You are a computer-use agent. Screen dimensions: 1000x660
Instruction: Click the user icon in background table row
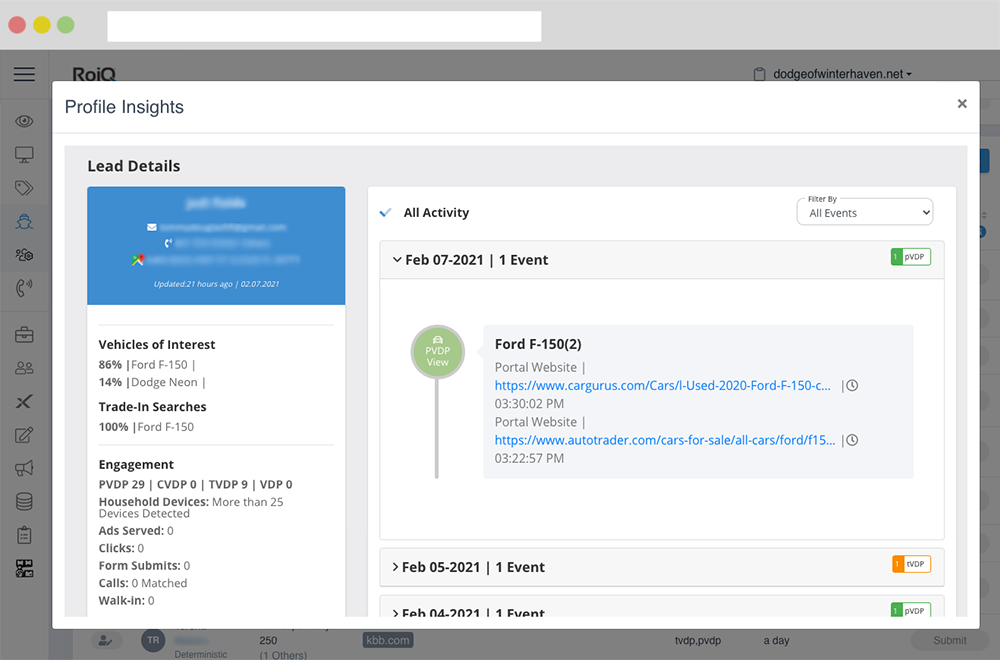[x=107, y=640]
